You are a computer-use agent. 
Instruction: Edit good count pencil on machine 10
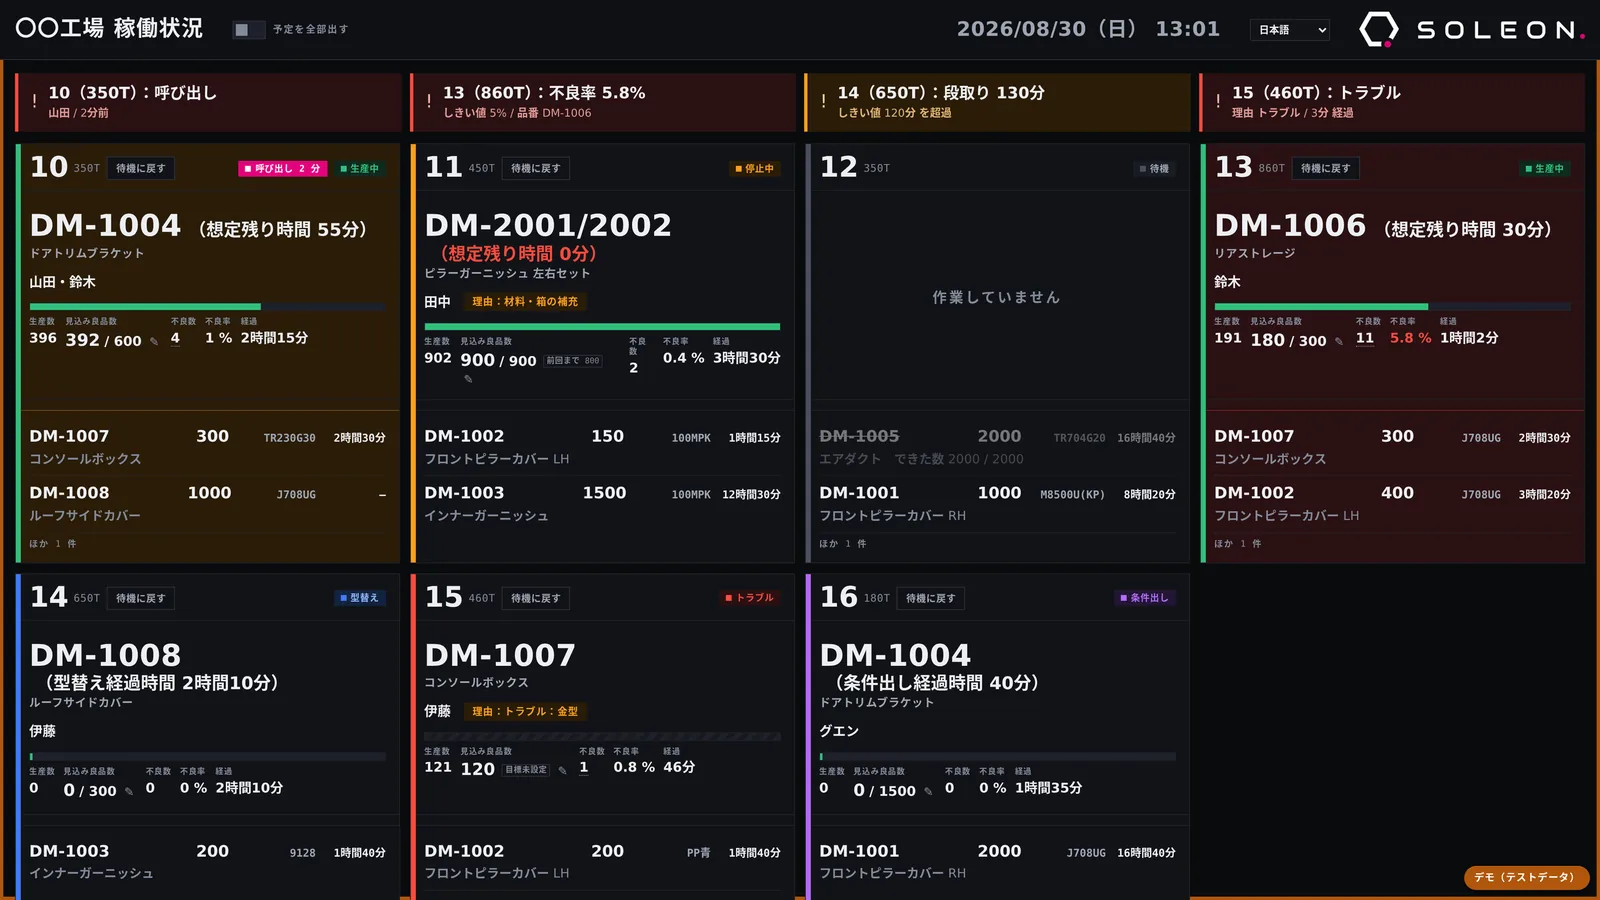click(x=154, y=342)
